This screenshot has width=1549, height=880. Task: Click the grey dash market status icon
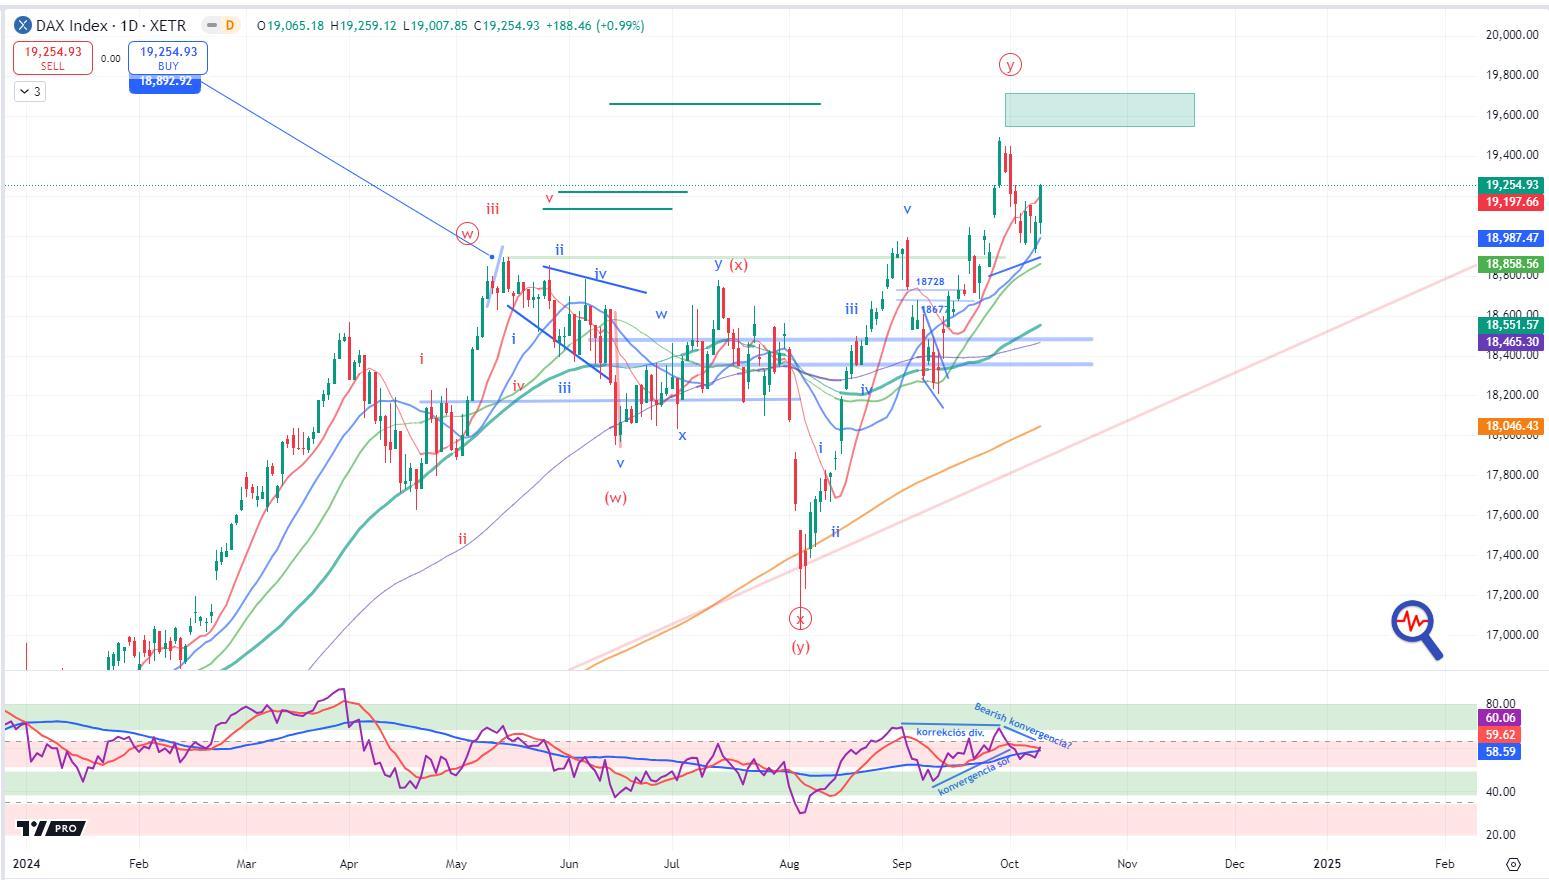click(211, 25)
